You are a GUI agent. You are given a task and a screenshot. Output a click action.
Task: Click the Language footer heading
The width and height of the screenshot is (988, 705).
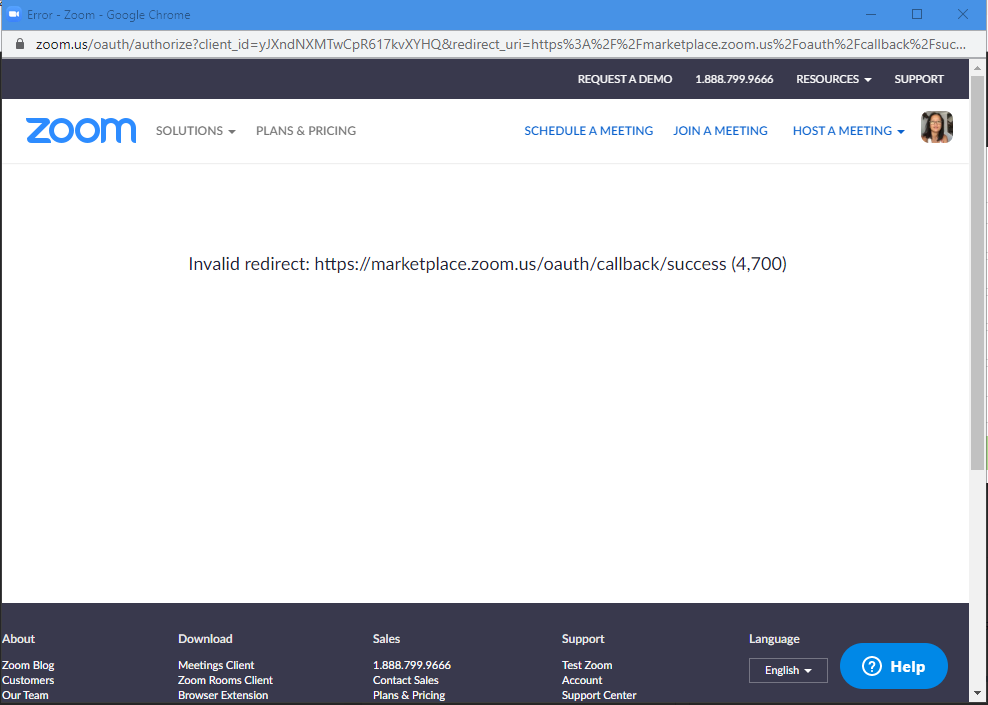pos(774,638)
